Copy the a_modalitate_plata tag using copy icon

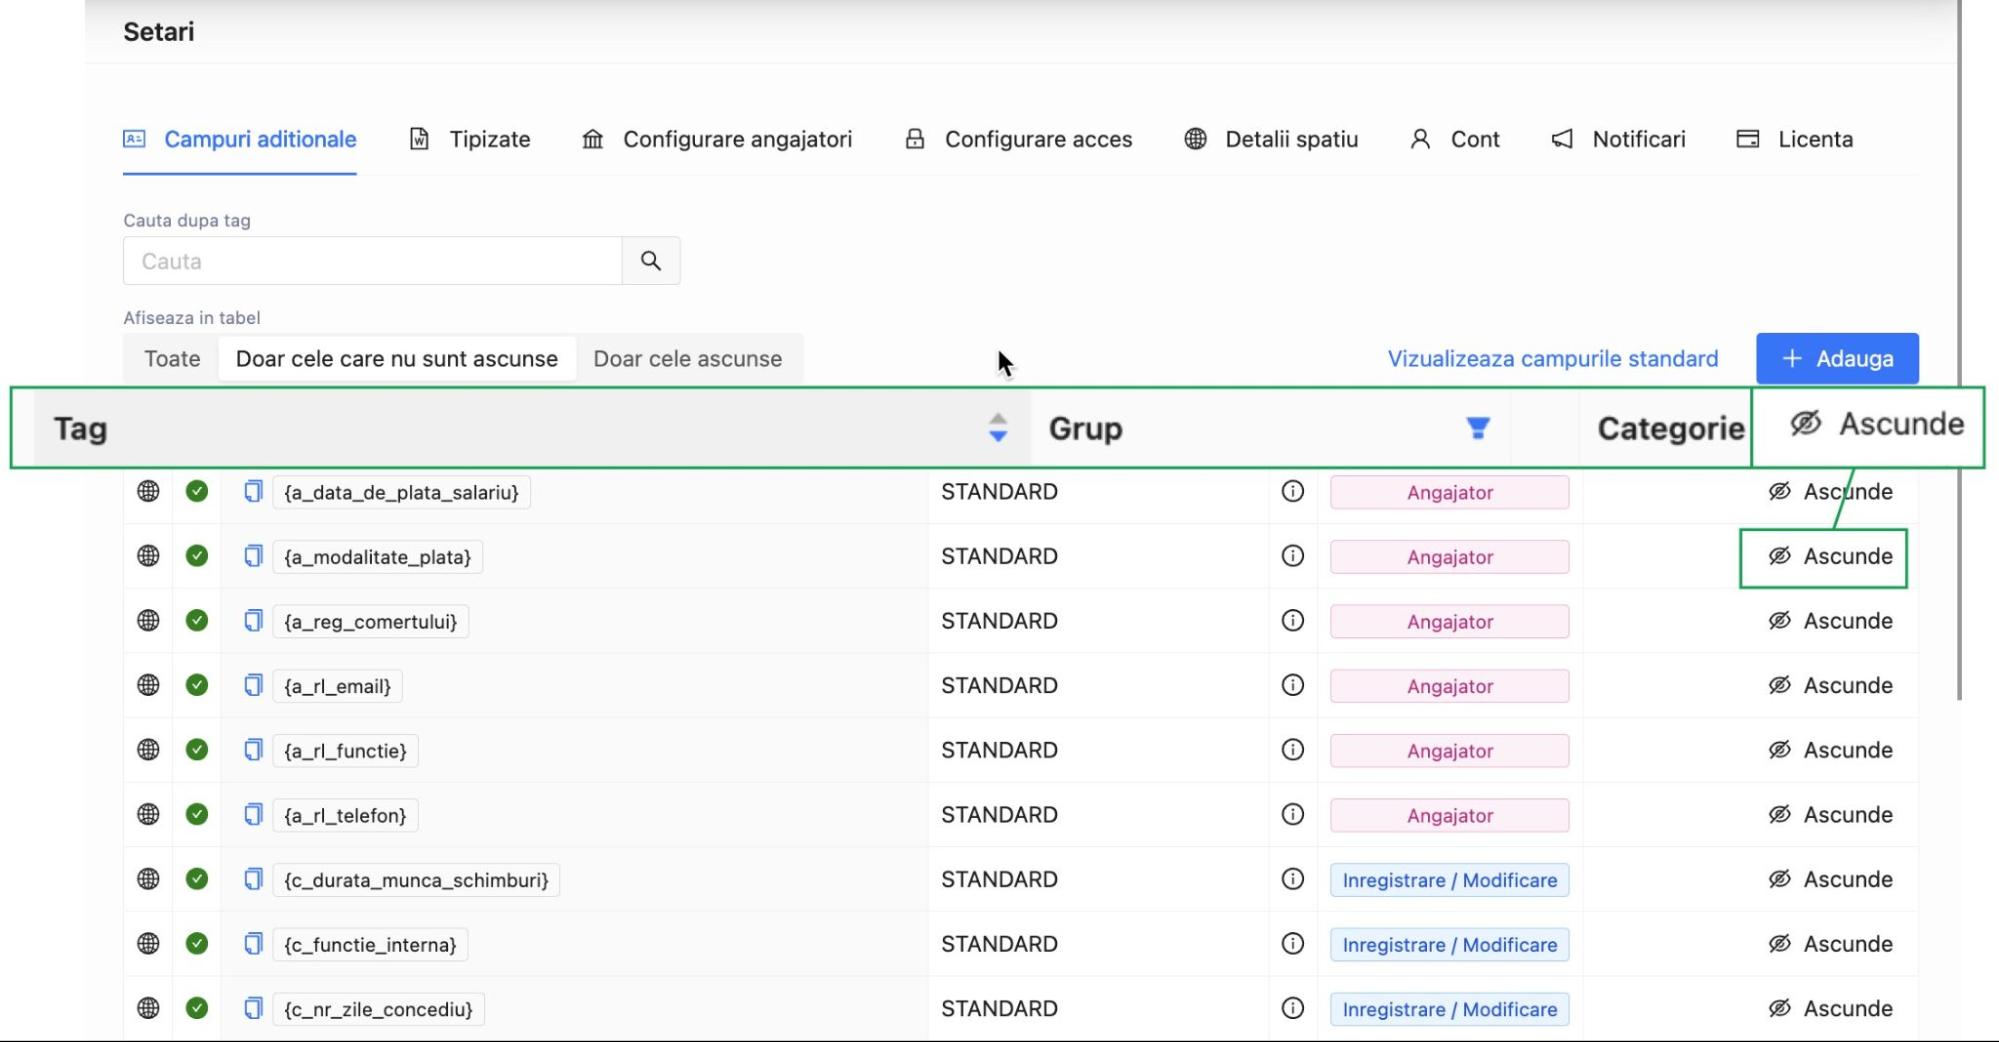tap(253, 556)
